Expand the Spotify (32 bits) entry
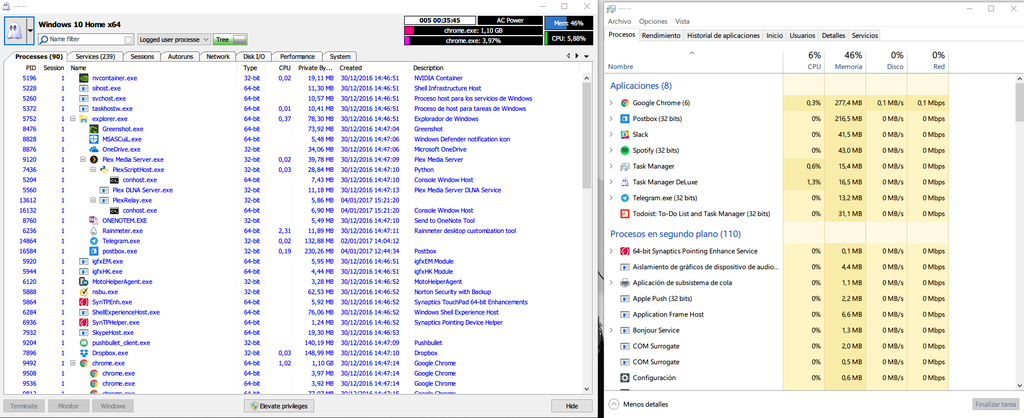This screenshot has width=1024, height=418. 611,150
